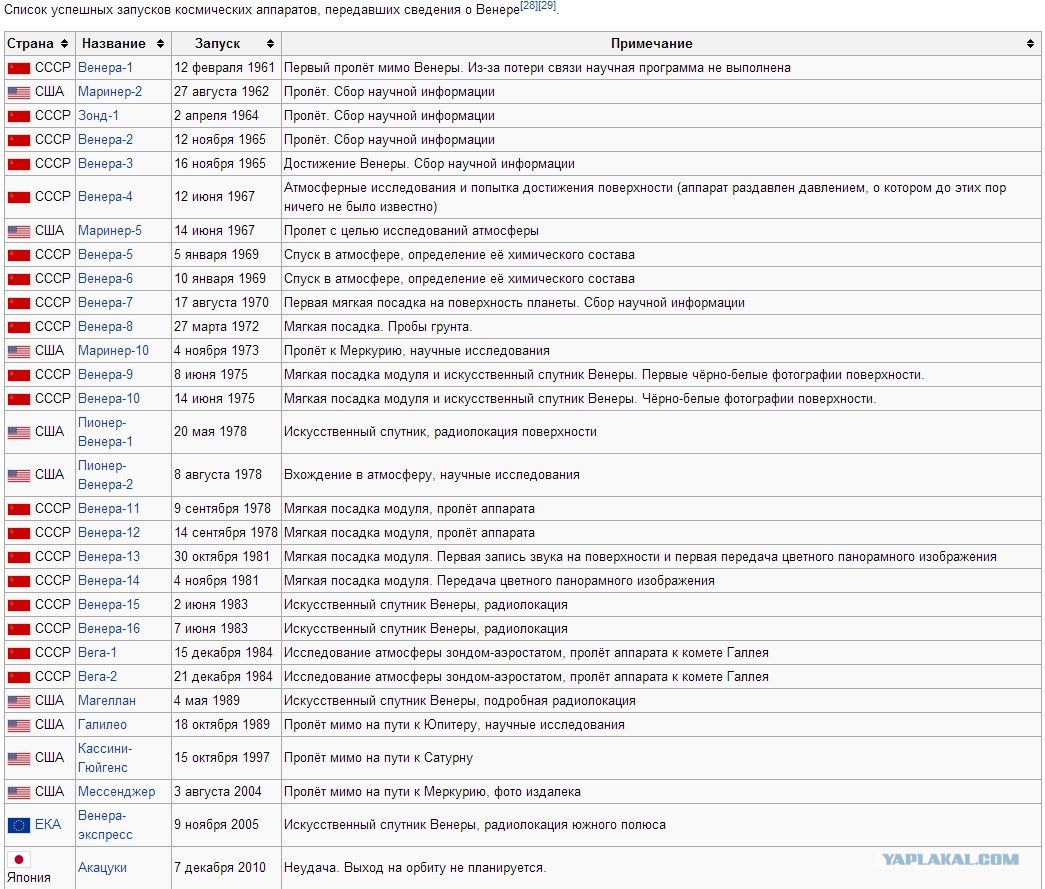This screenshot has width=1045, height=889.
Task: Click the Примечание column header
Action: click(661, 43)
